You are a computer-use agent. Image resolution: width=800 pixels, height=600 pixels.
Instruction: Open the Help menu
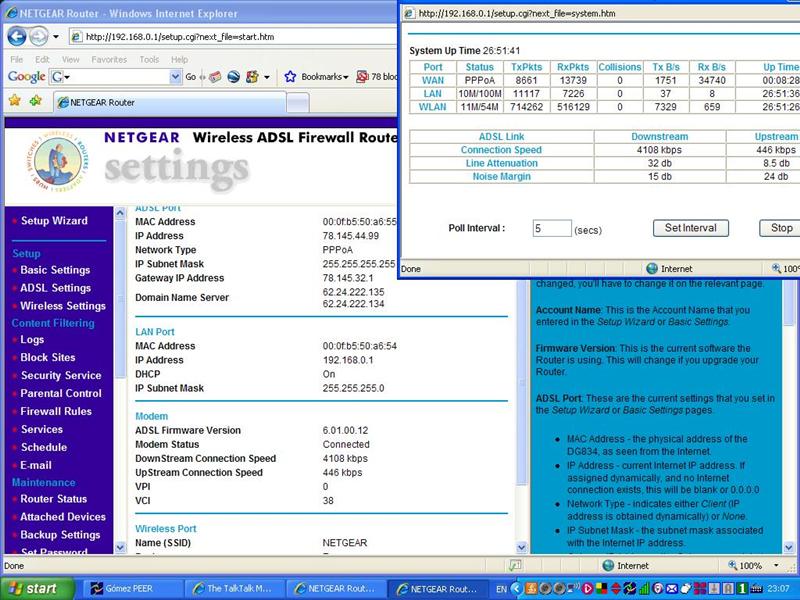coord(179,60)
